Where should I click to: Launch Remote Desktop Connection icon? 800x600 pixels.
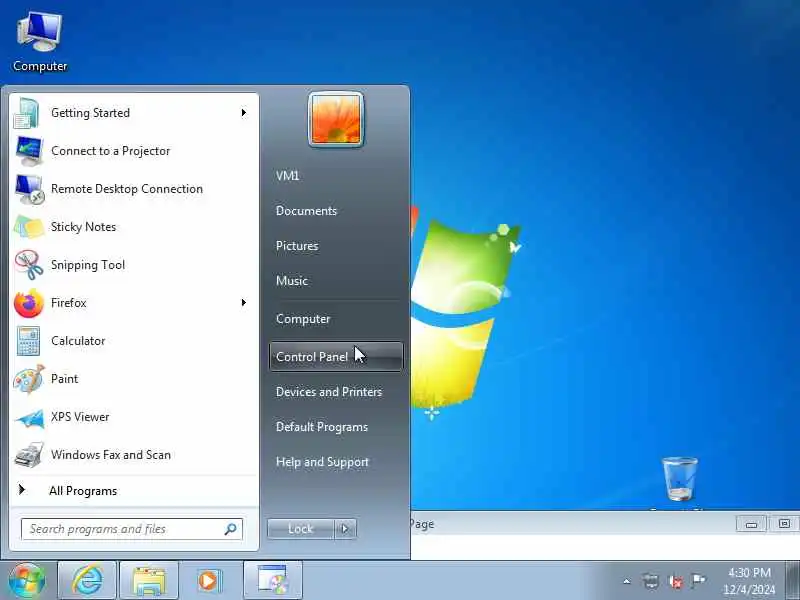[x=29, y=189]
